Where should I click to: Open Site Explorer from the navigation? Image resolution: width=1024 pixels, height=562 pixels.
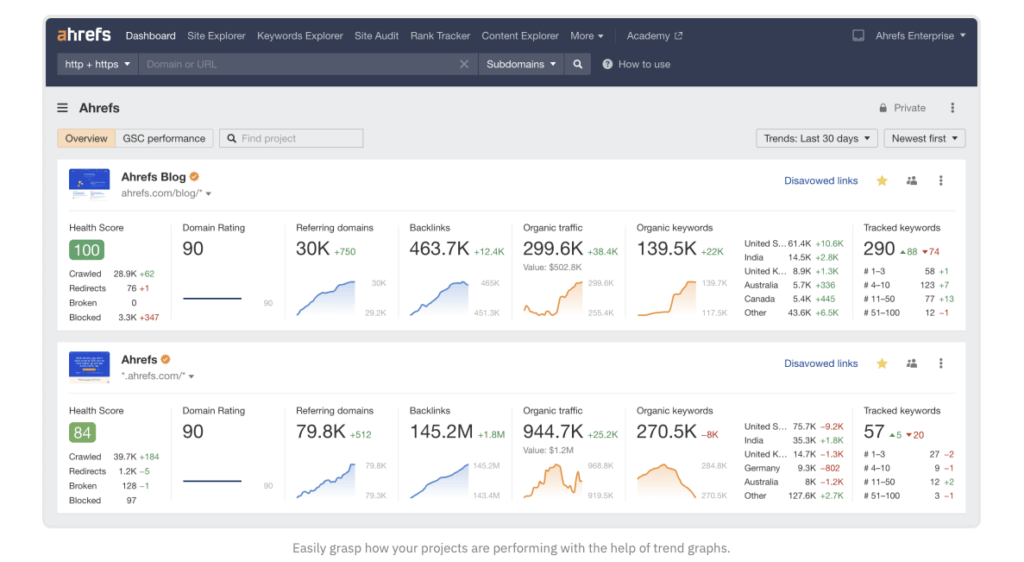tap(216, 36)
